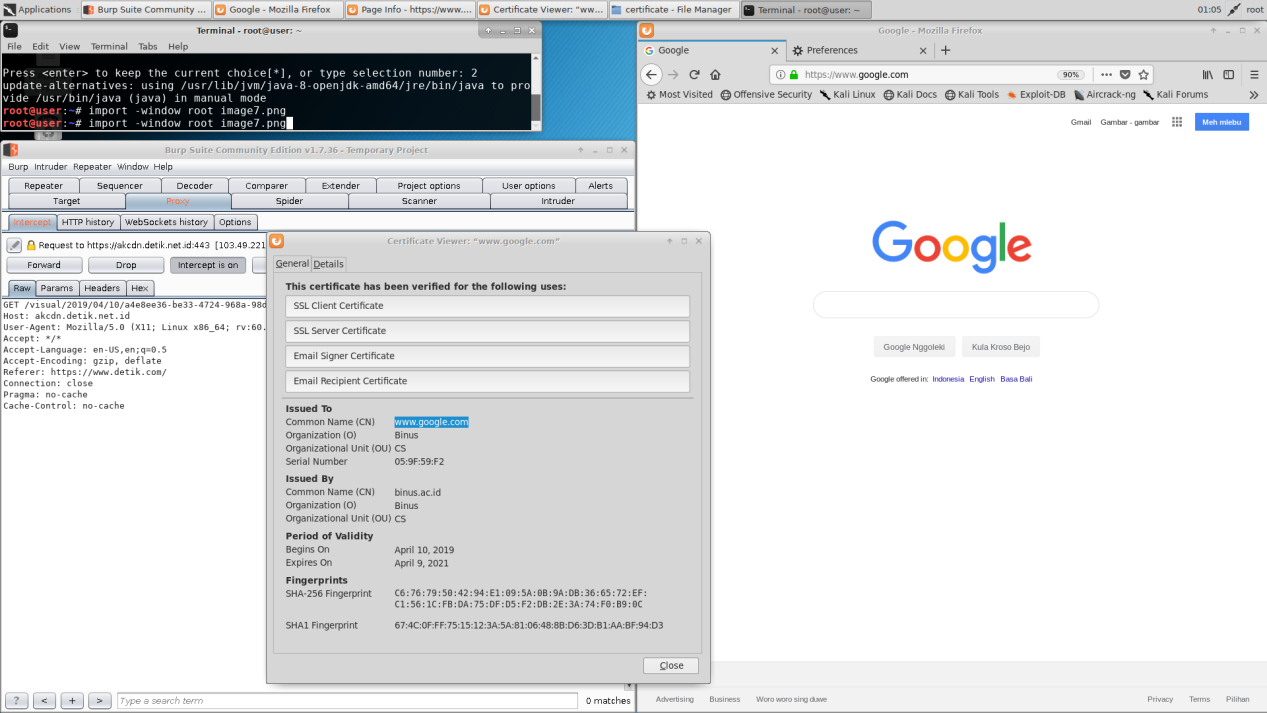
Task: Open the Intruder menu in Burp
Action: coord(50,167)
